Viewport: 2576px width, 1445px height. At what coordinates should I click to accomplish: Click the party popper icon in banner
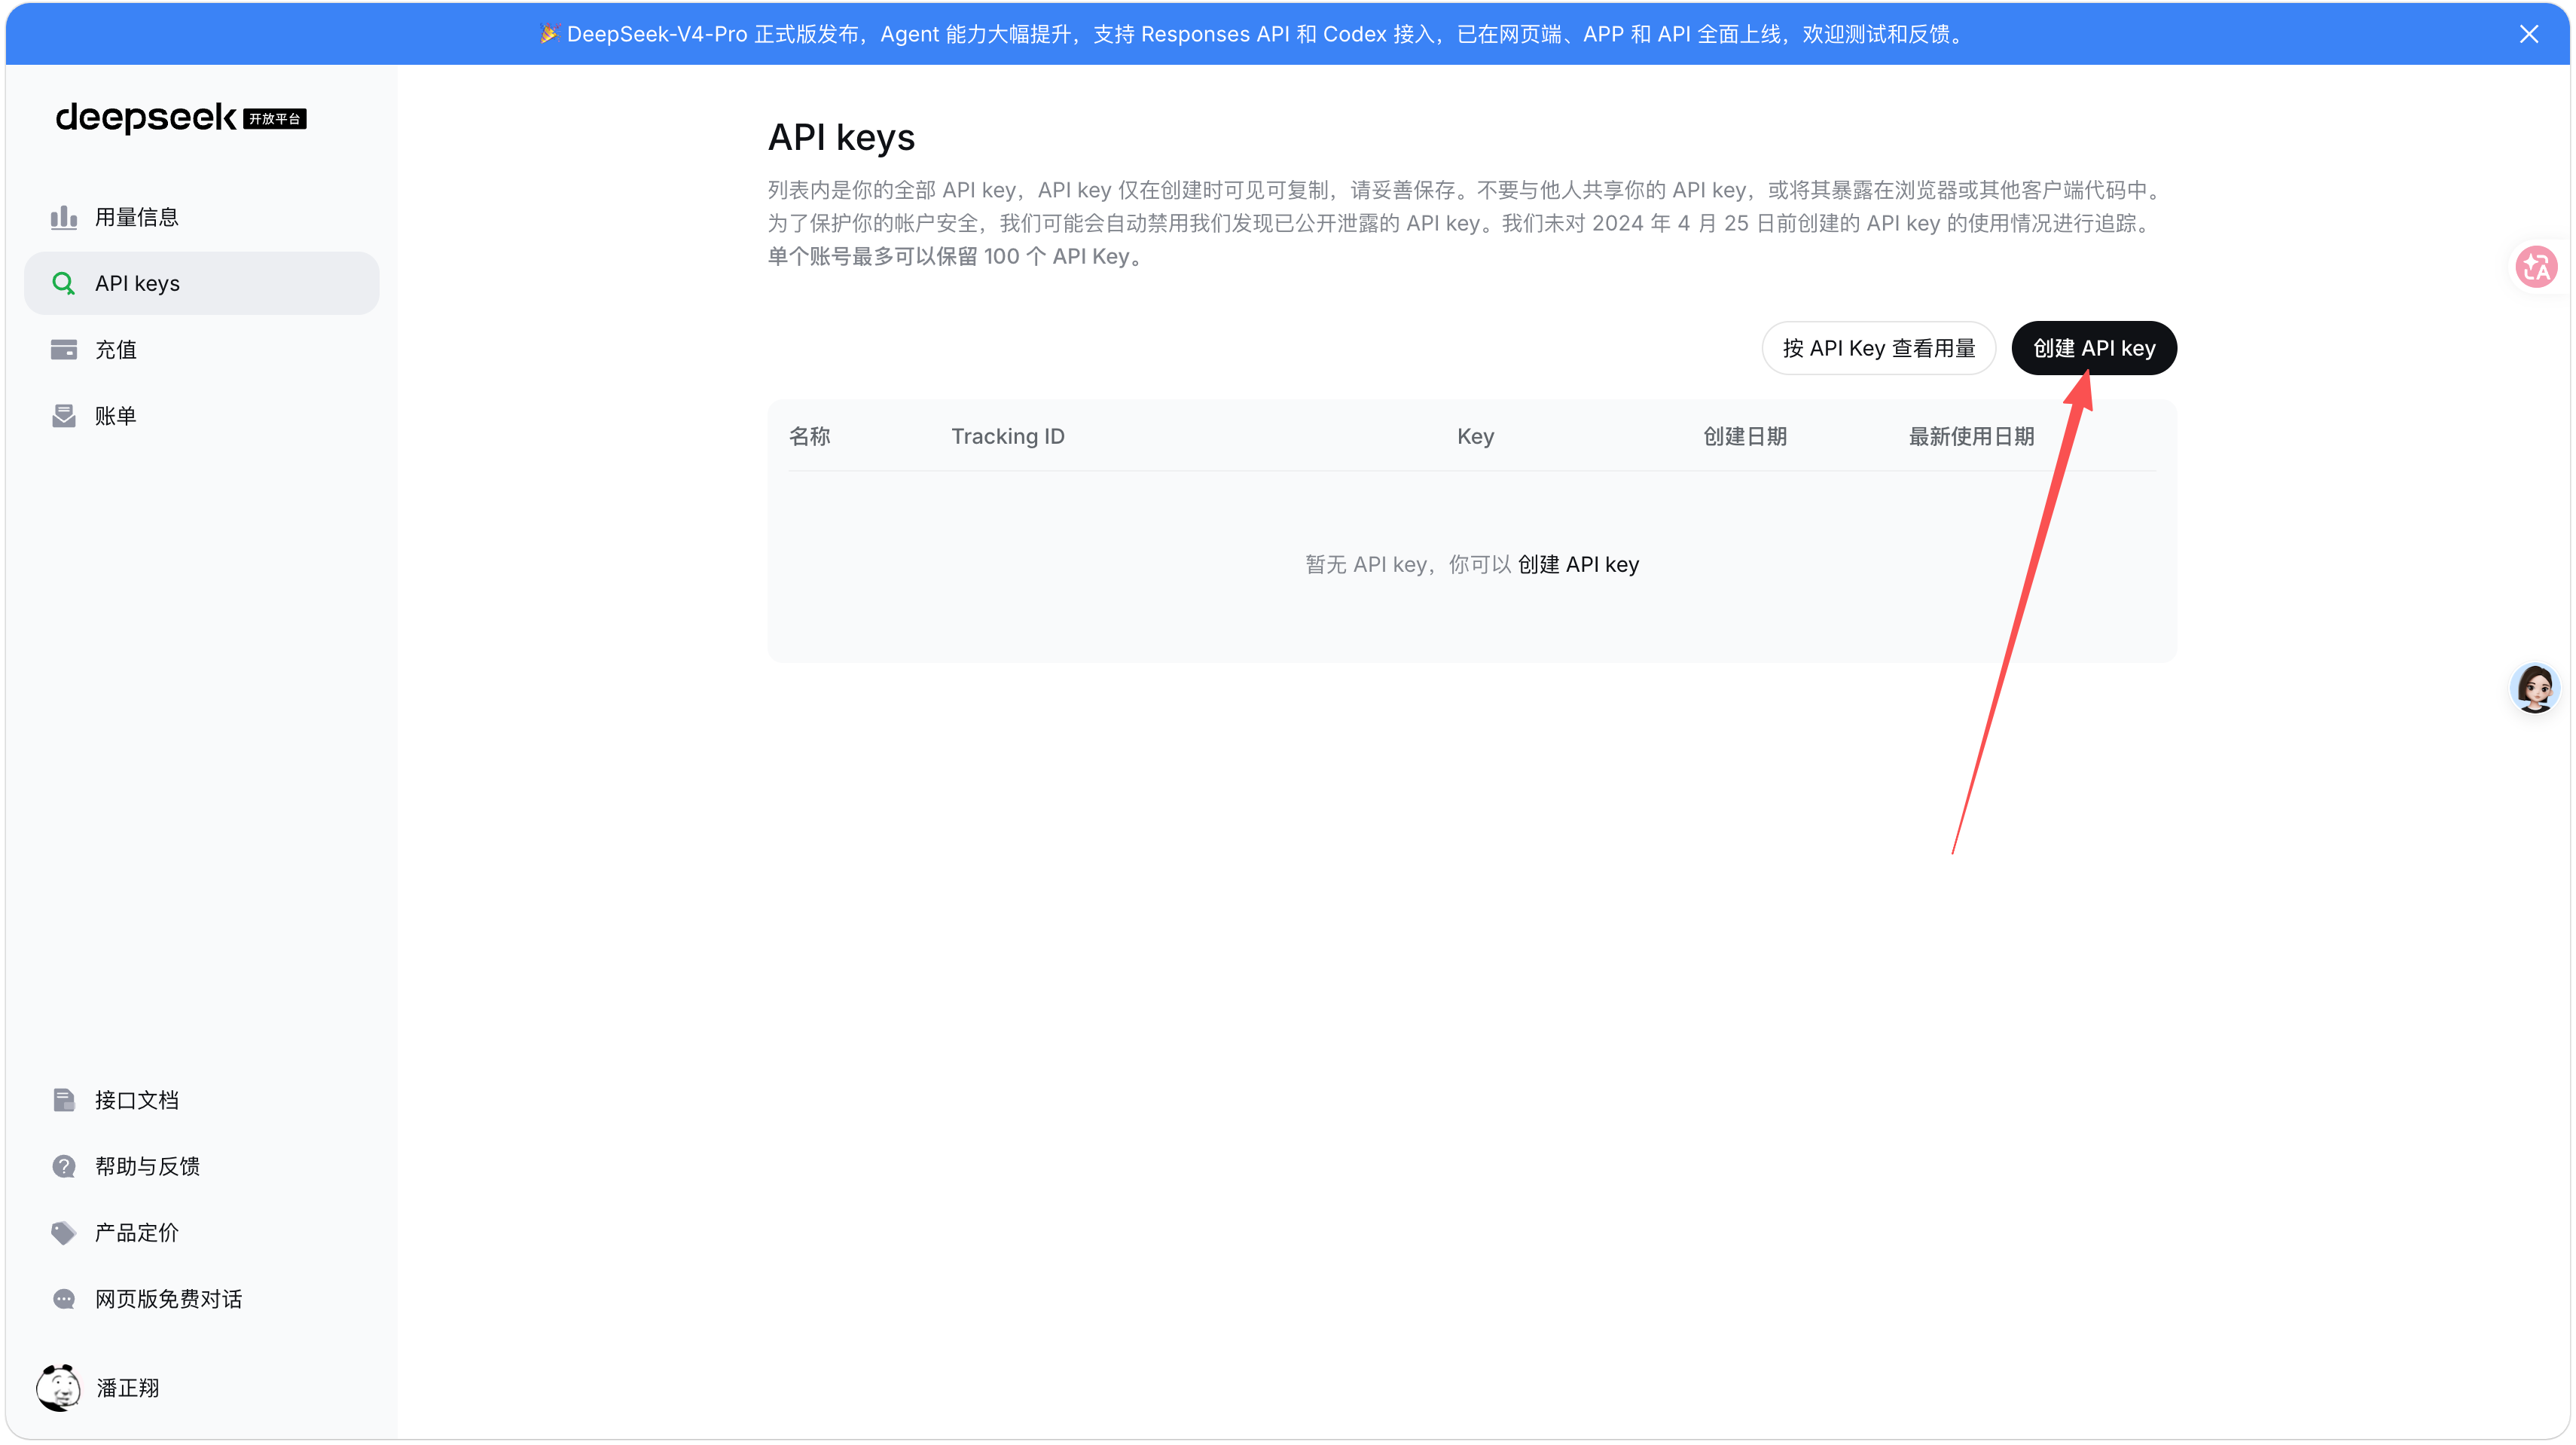tap(548, 34)
